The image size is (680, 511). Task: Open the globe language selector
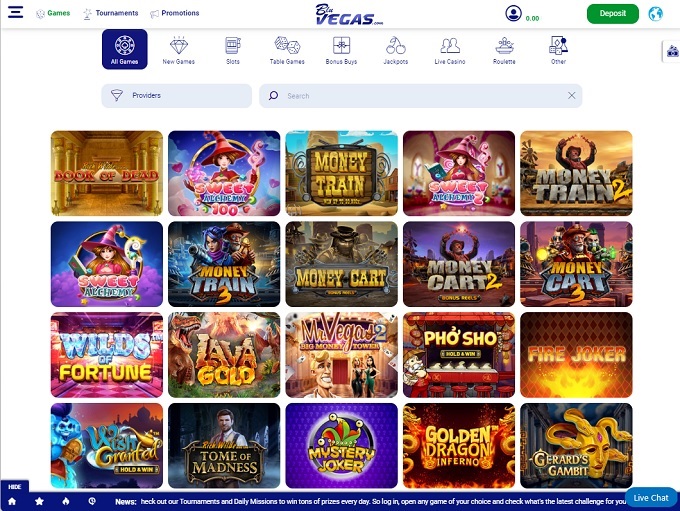[x=655, y=13]
